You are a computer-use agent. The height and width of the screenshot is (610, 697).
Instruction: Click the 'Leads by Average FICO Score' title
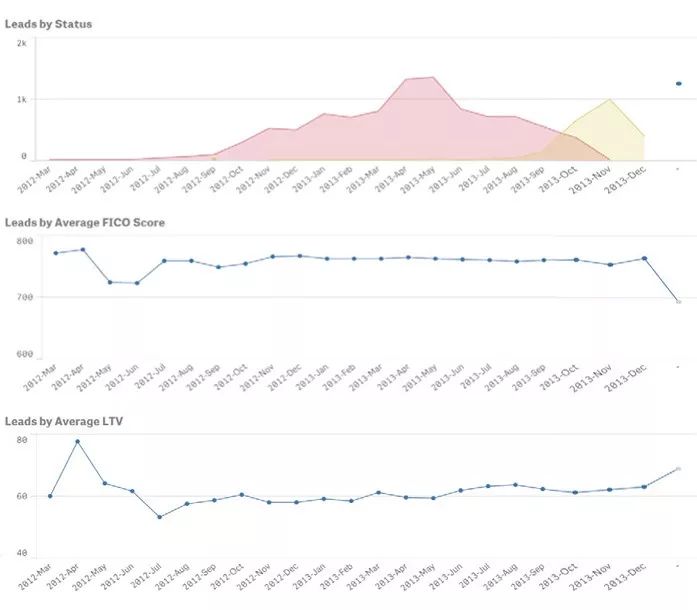85,222
